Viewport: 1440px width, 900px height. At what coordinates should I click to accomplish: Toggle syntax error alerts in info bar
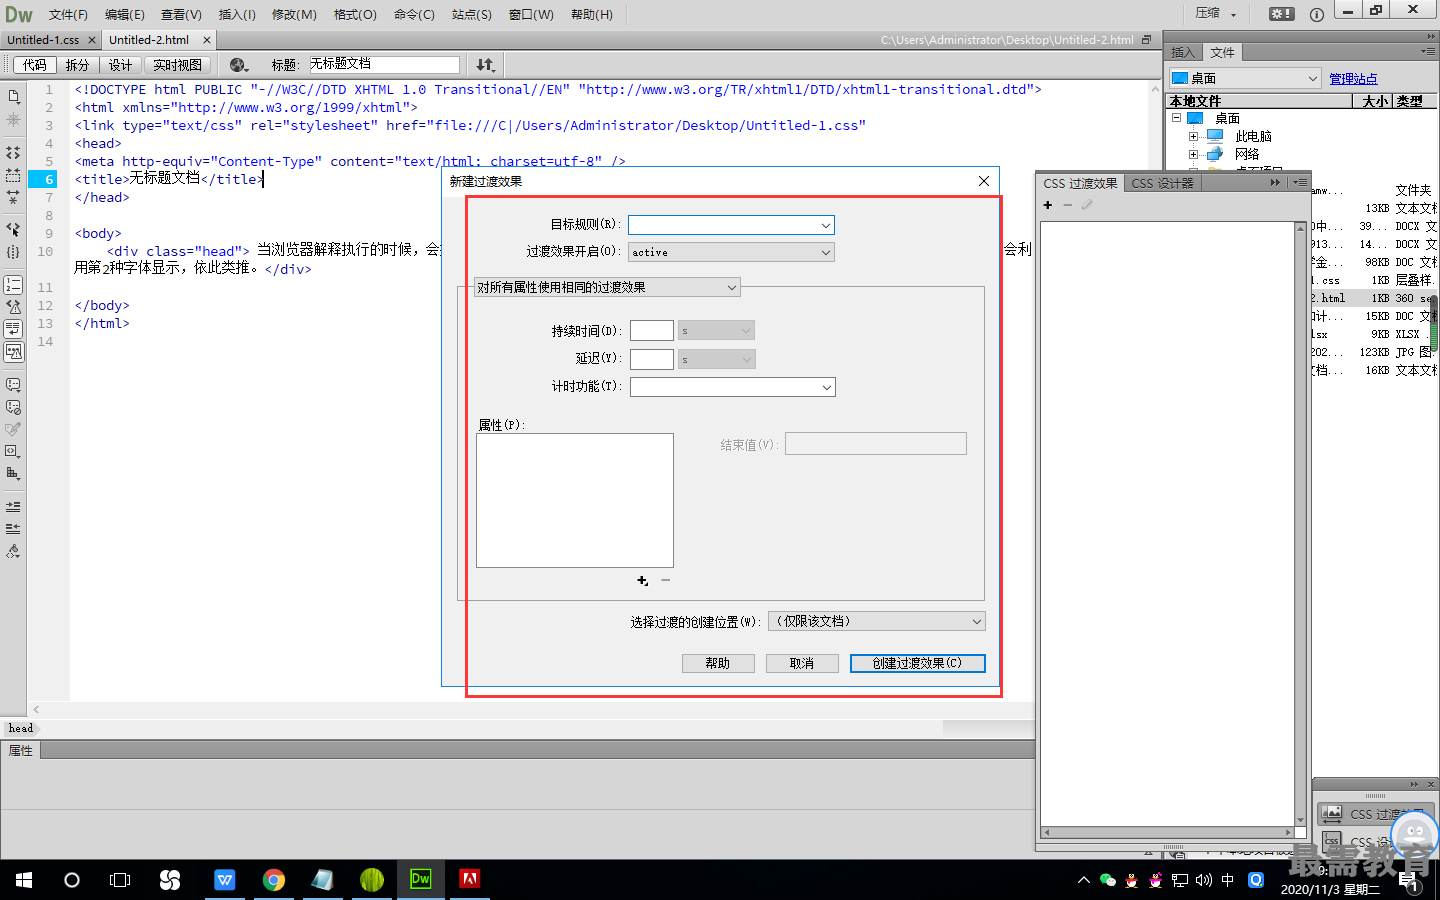14,351
